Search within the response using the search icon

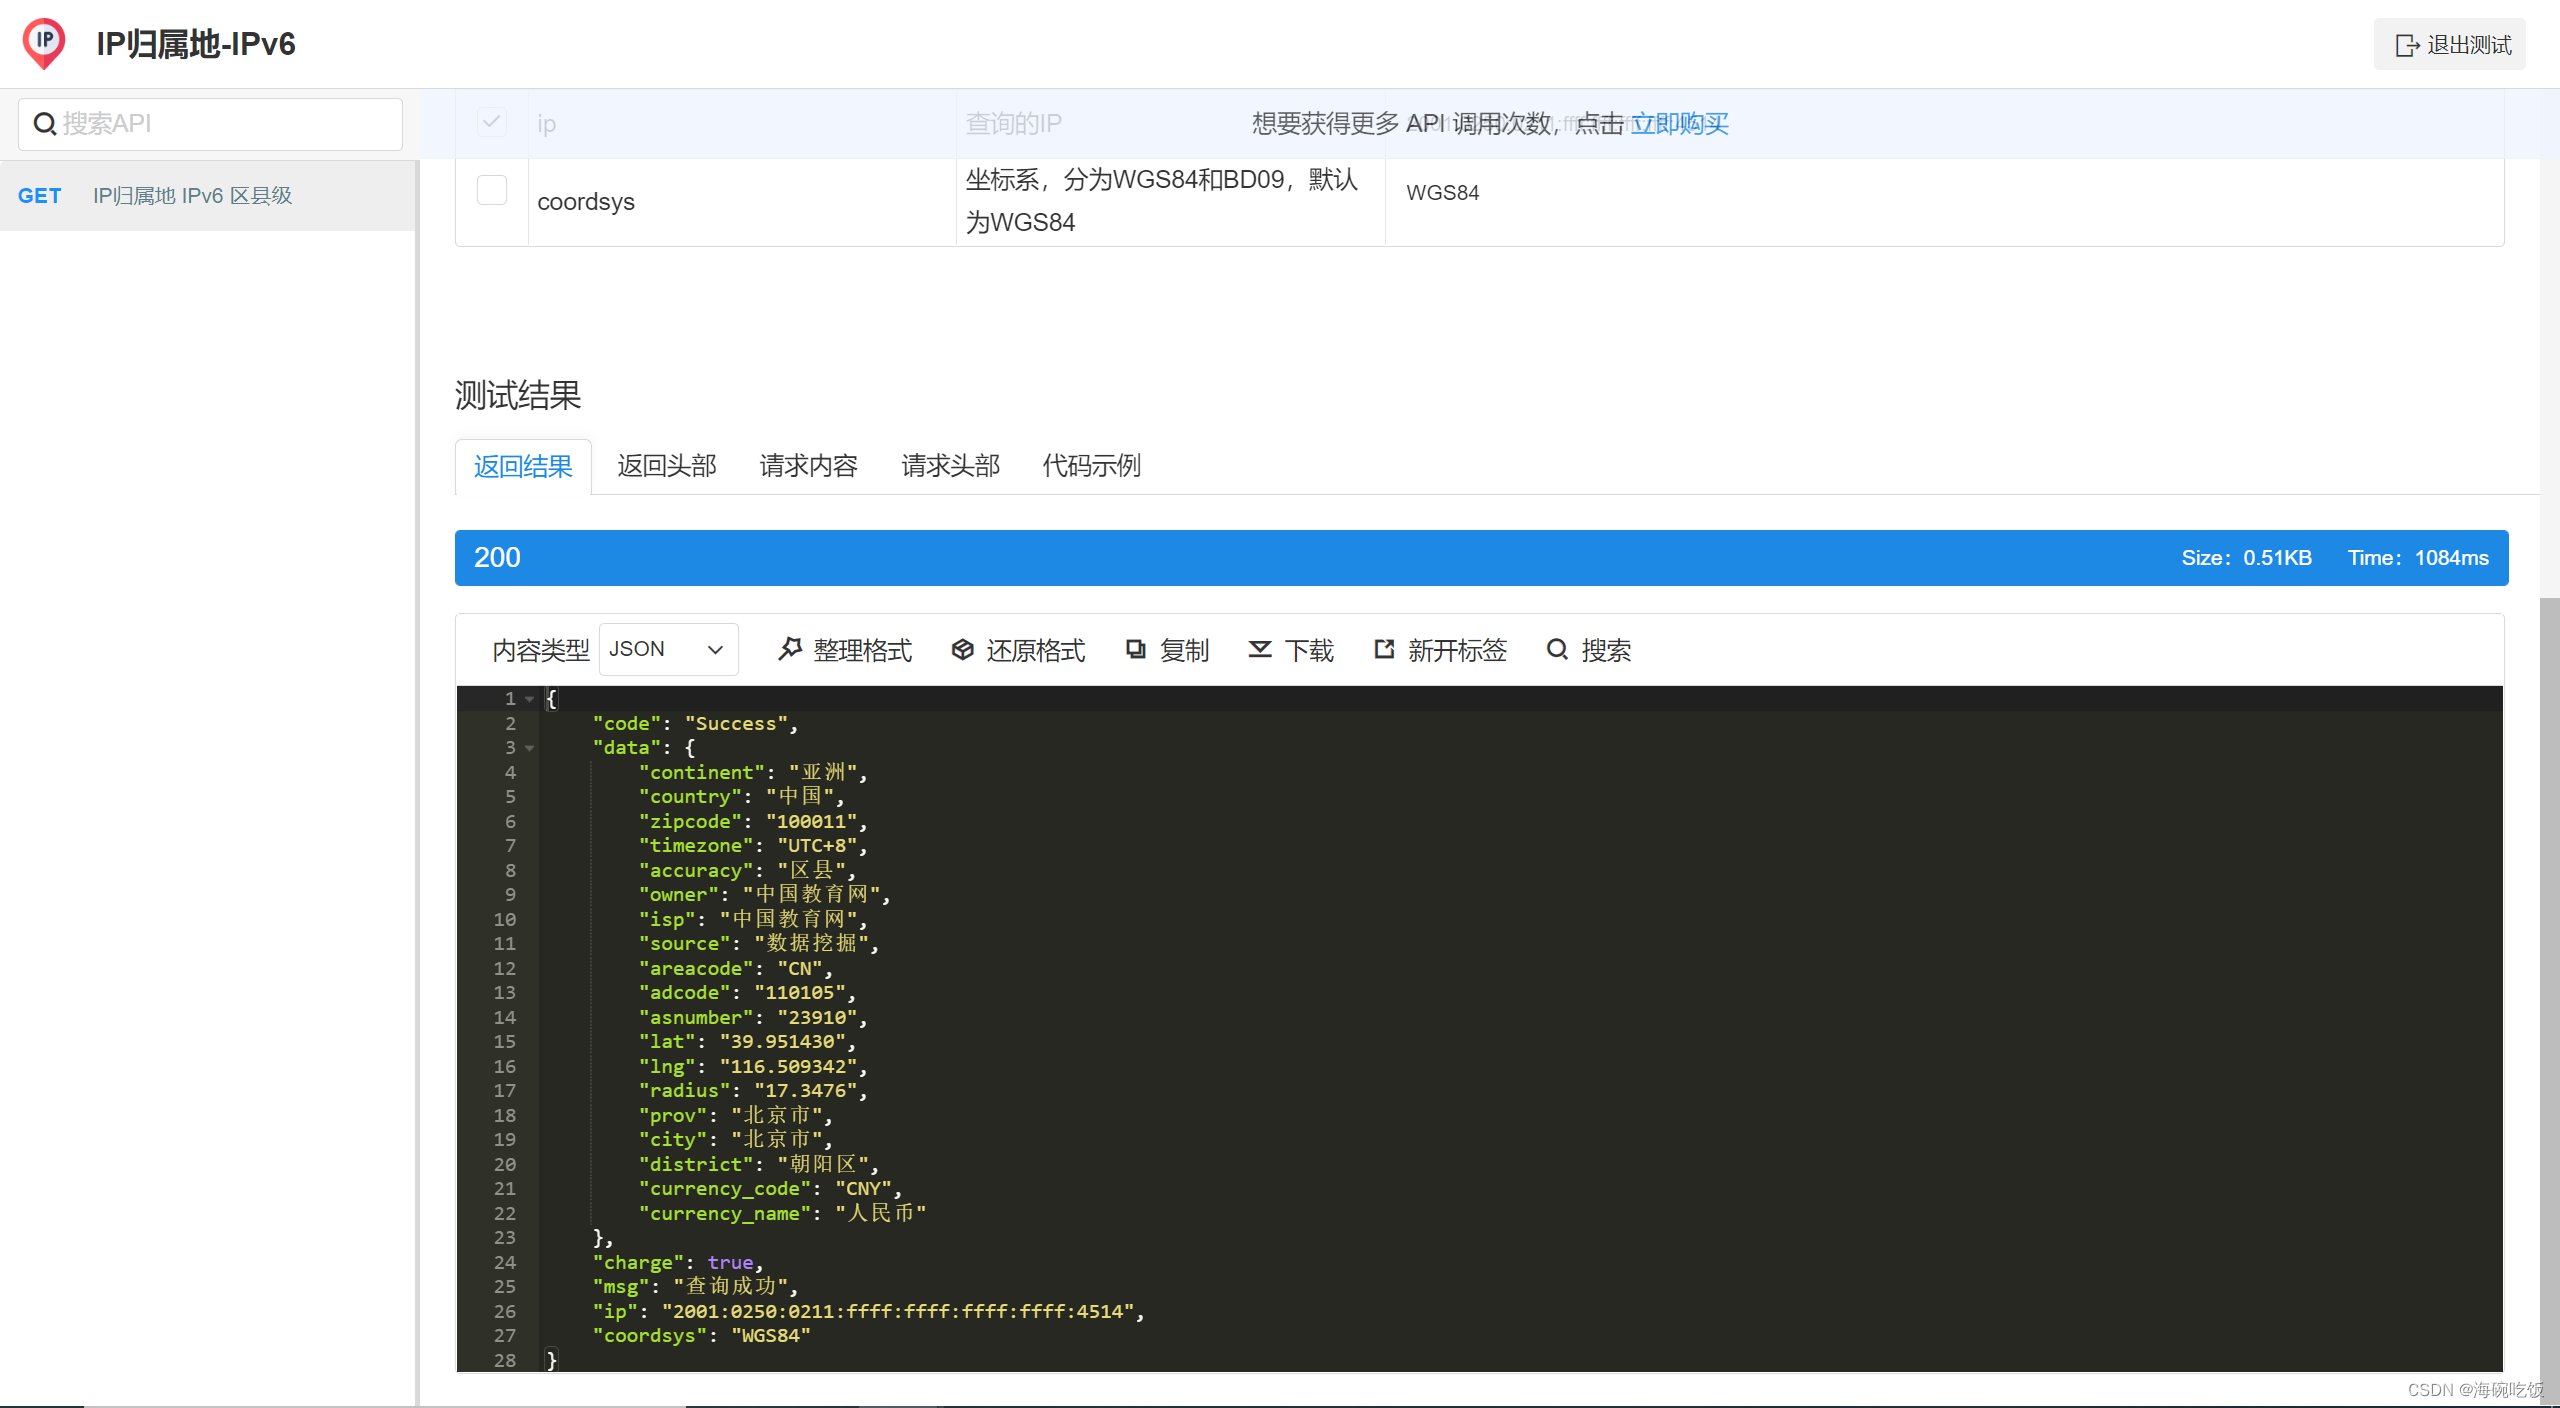1557,649
